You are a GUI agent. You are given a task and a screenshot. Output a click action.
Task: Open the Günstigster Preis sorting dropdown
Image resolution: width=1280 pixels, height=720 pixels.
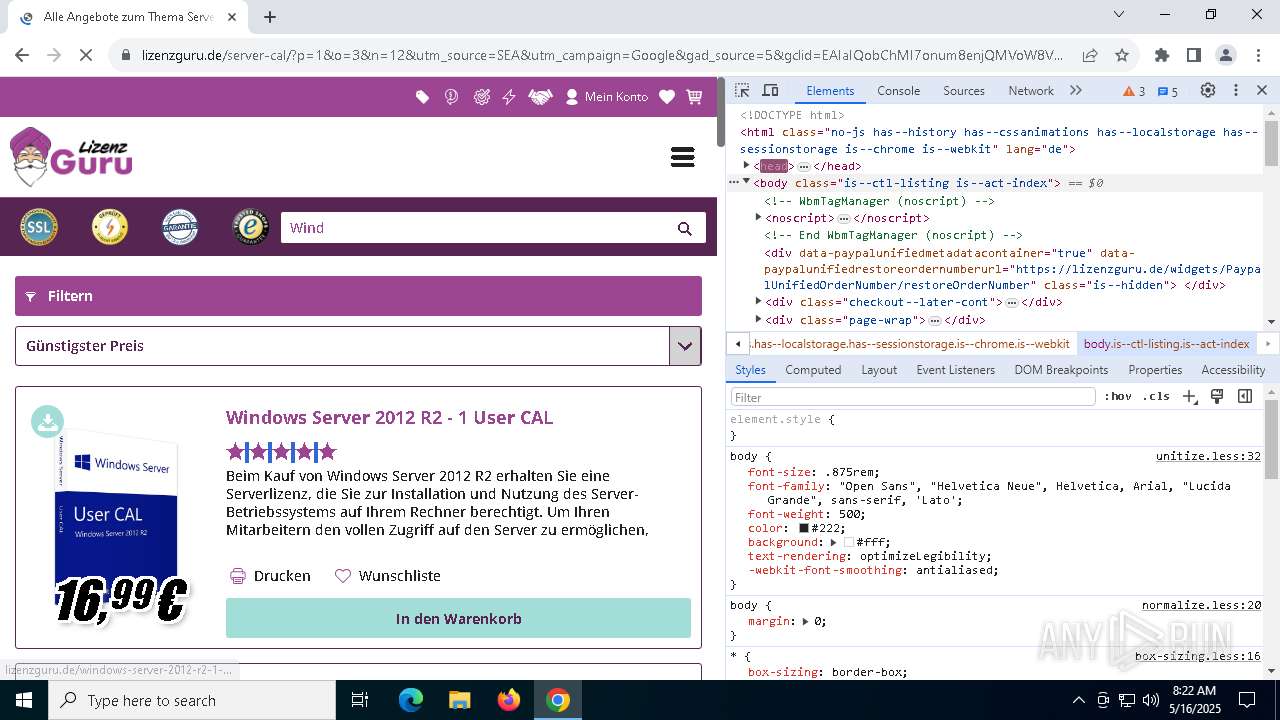coord(358,346)
